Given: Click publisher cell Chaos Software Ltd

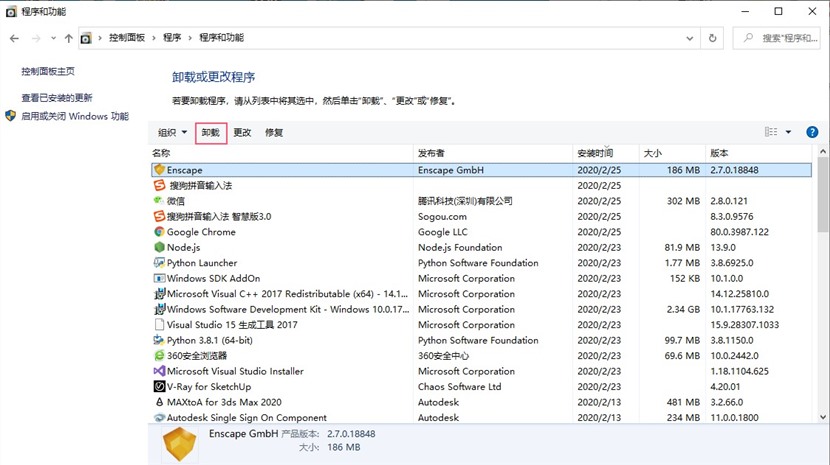Looking at the screenshot, I should coord(459,387).
